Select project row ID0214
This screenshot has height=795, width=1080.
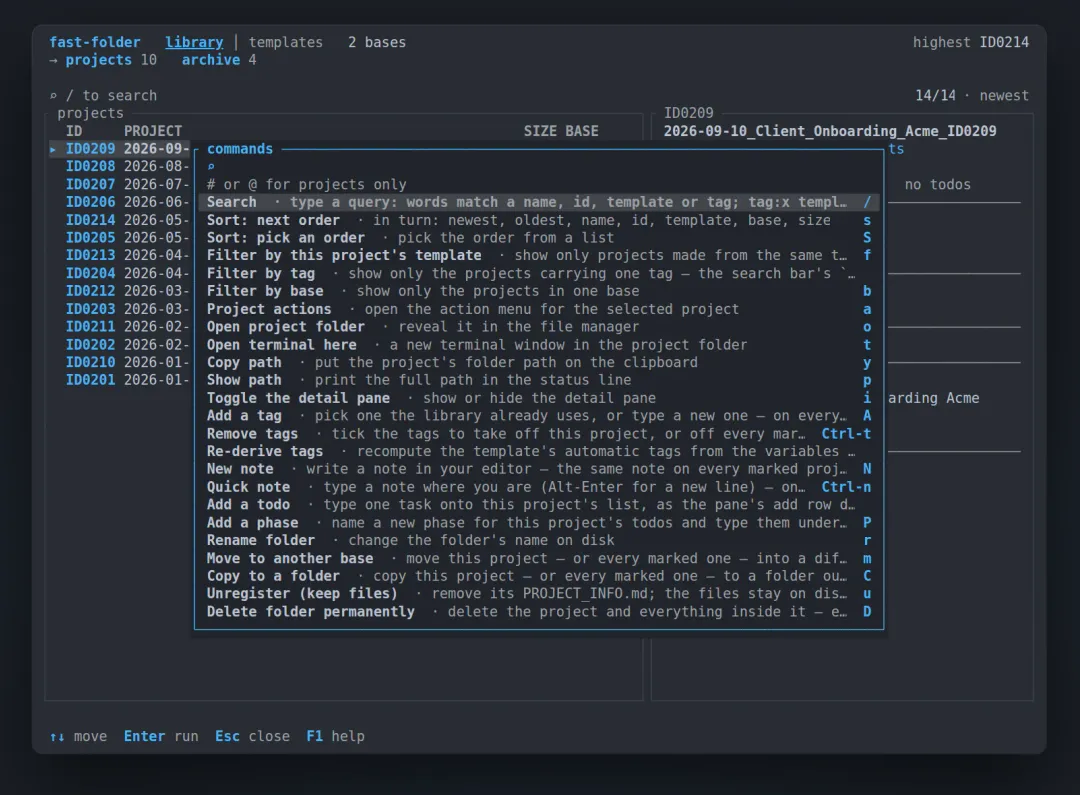pyautogui.click(x=120, y=220)
